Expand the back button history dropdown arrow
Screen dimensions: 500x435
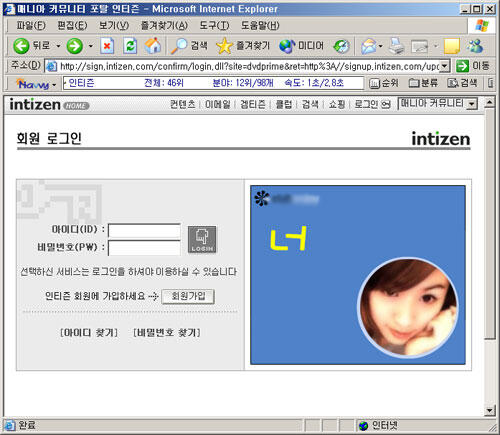58,46
